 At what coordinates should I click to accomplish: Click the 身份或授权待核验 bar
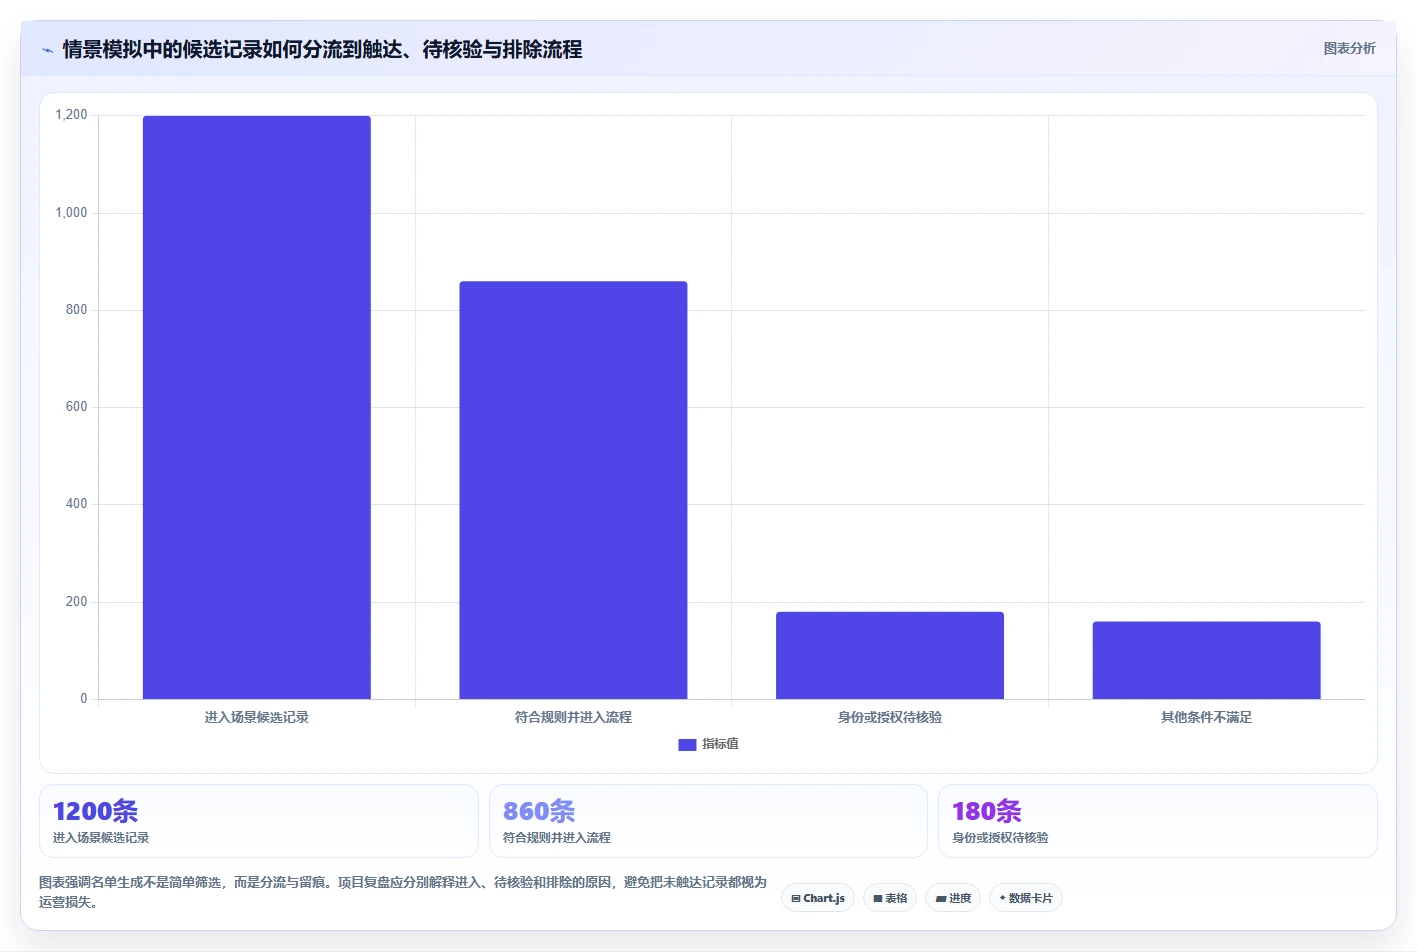pyautogui.click(x=890, y=655)
